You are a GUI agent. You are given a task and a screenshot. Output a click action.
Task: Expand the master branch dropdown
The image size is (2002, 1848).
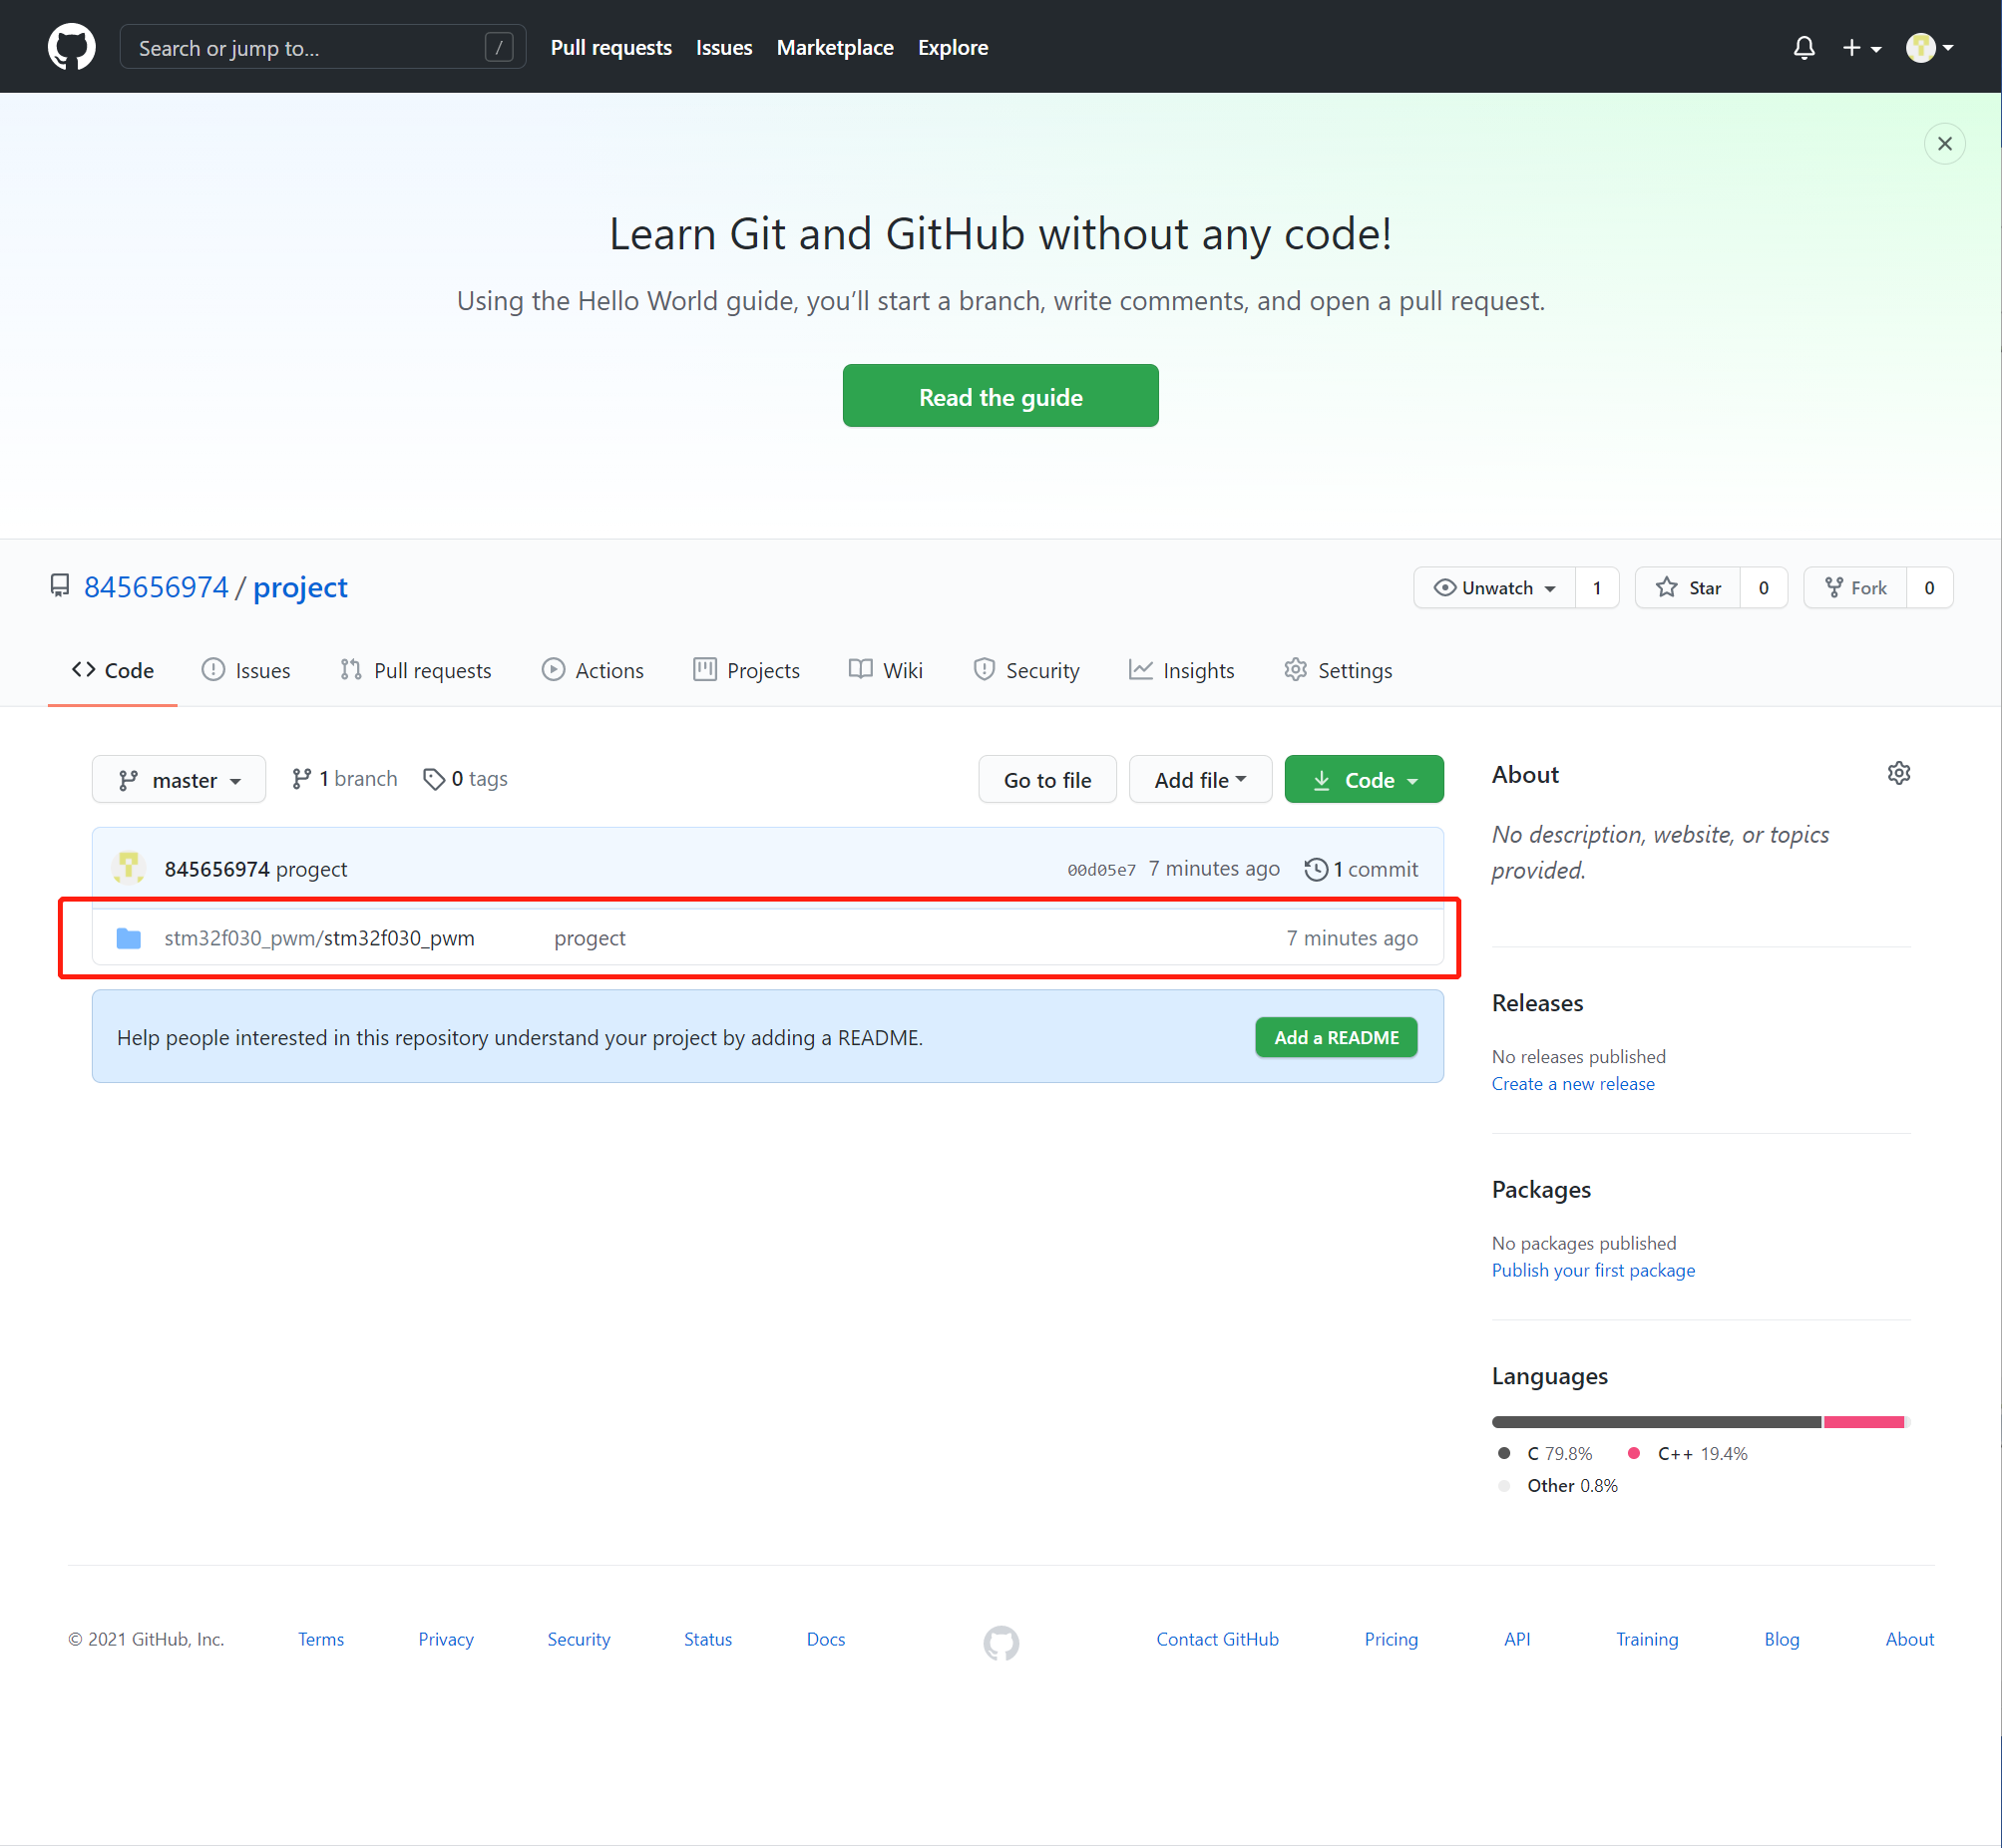pos(179,780)
